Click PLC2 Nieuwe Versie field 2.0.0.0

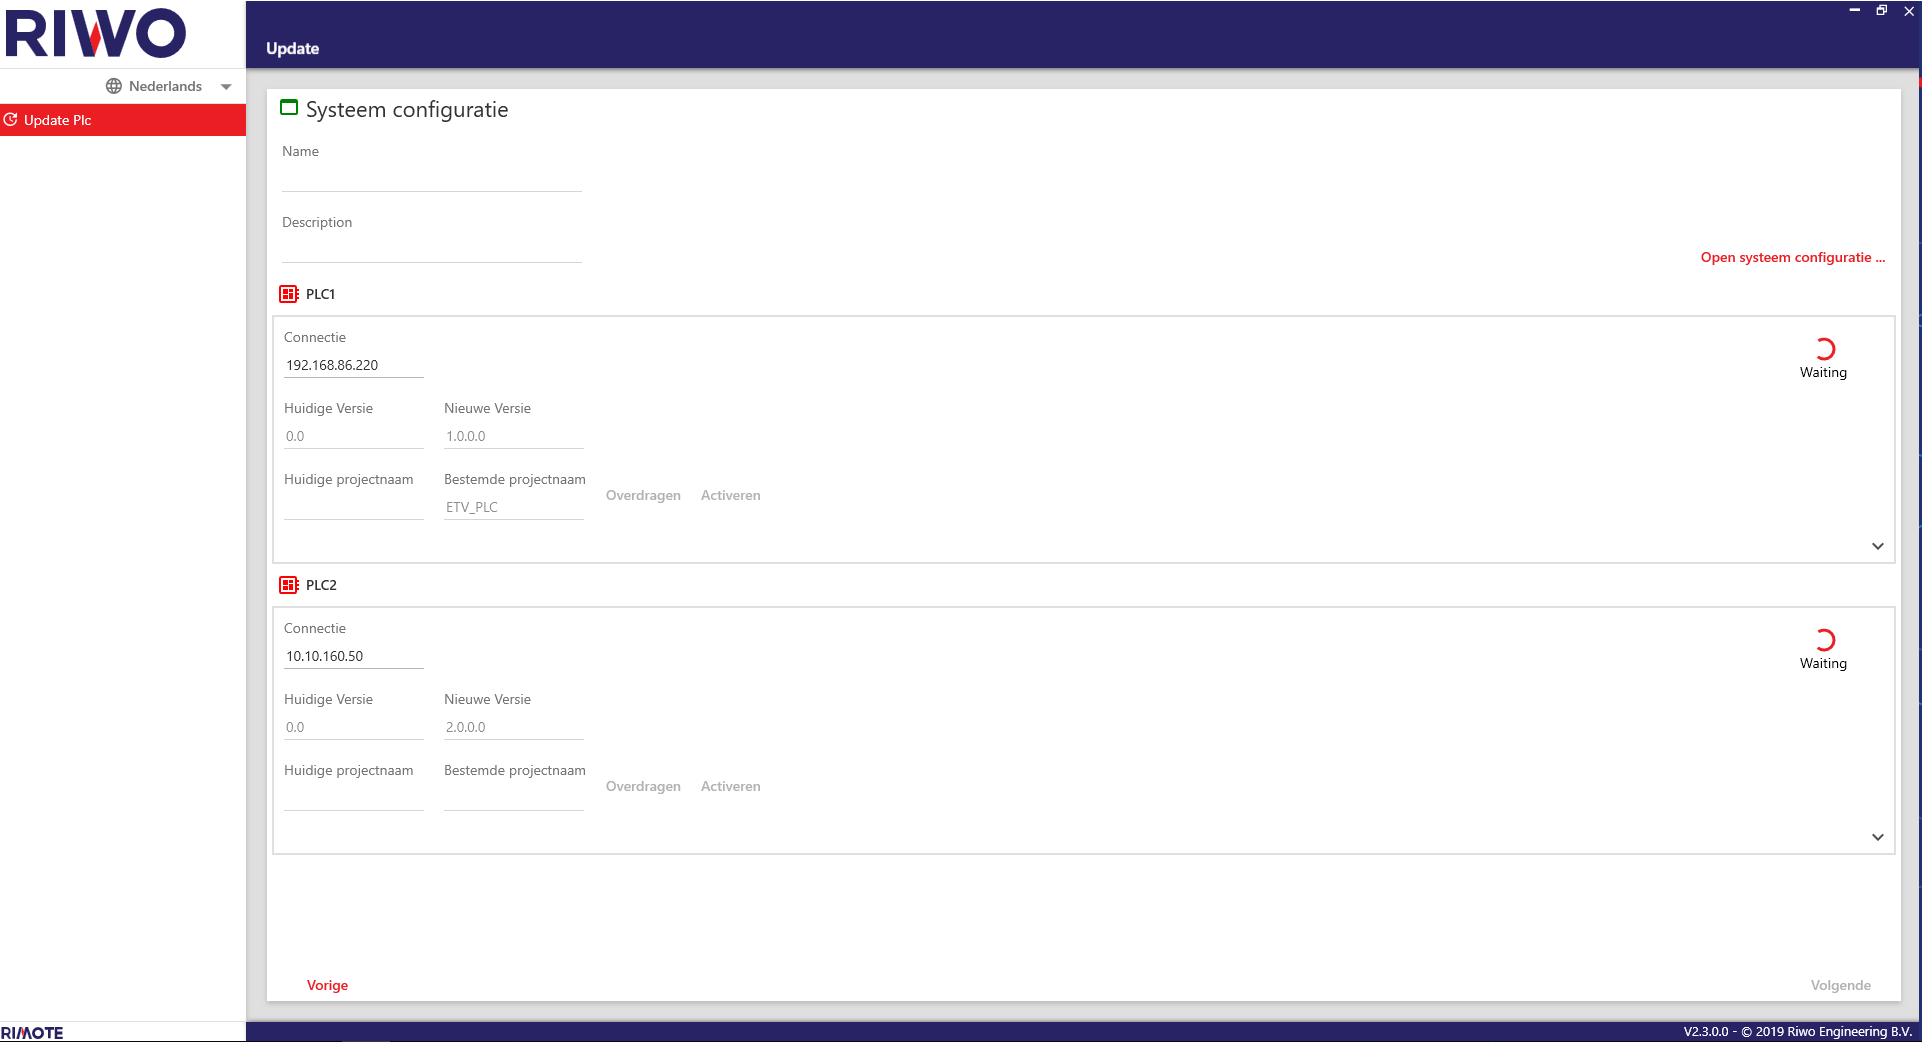point(514,727)
